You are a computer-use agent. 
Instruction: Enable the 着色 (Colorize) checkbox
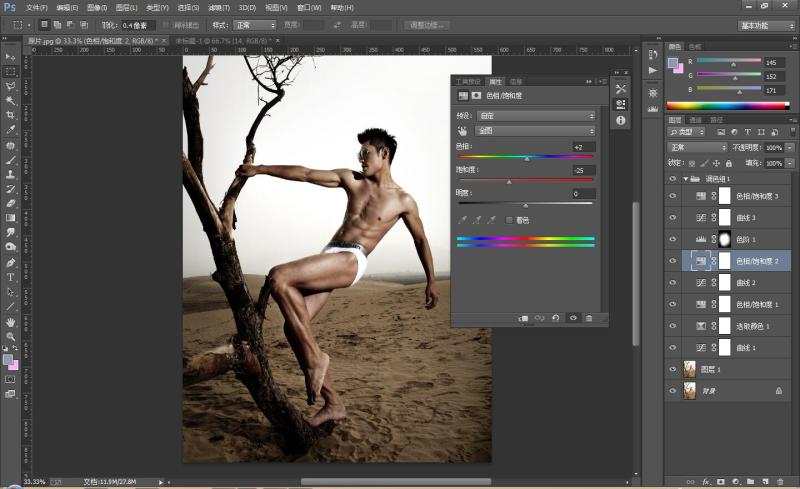[509, 220]
